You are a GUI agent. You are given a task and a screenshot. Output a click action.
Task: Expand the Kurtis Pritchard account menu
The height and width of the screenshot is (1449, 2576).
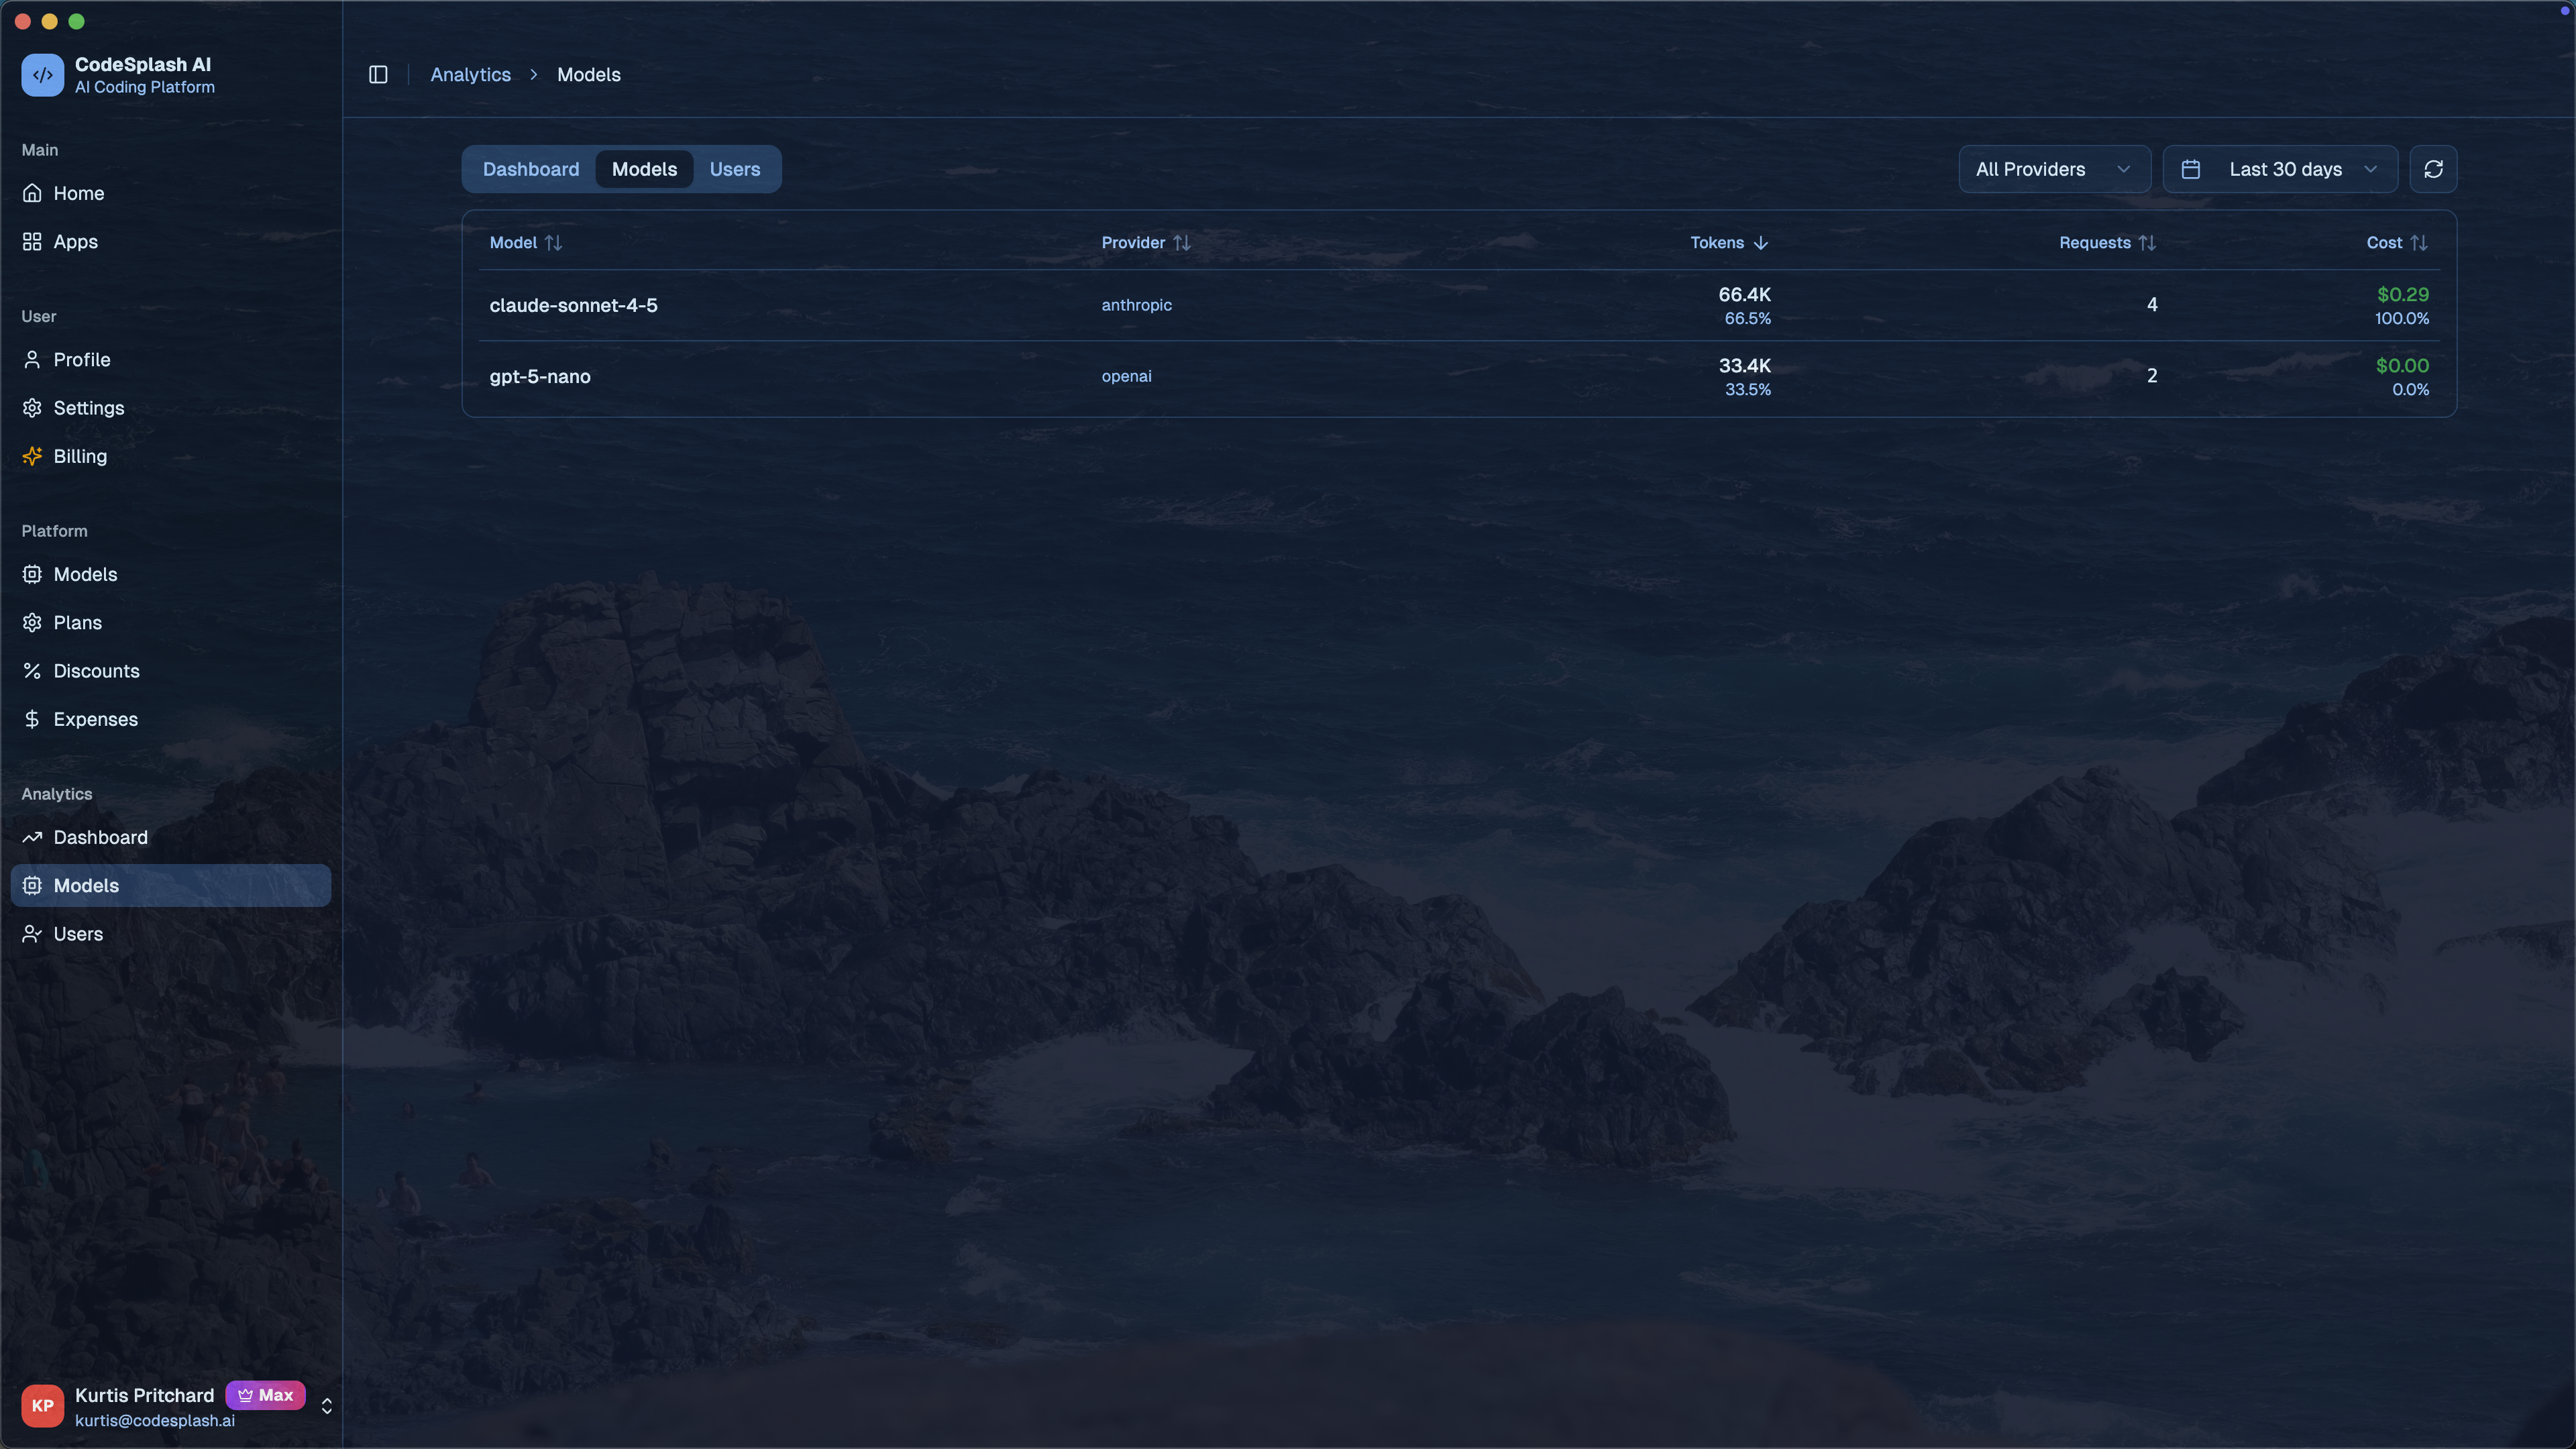click(326, 1406)
